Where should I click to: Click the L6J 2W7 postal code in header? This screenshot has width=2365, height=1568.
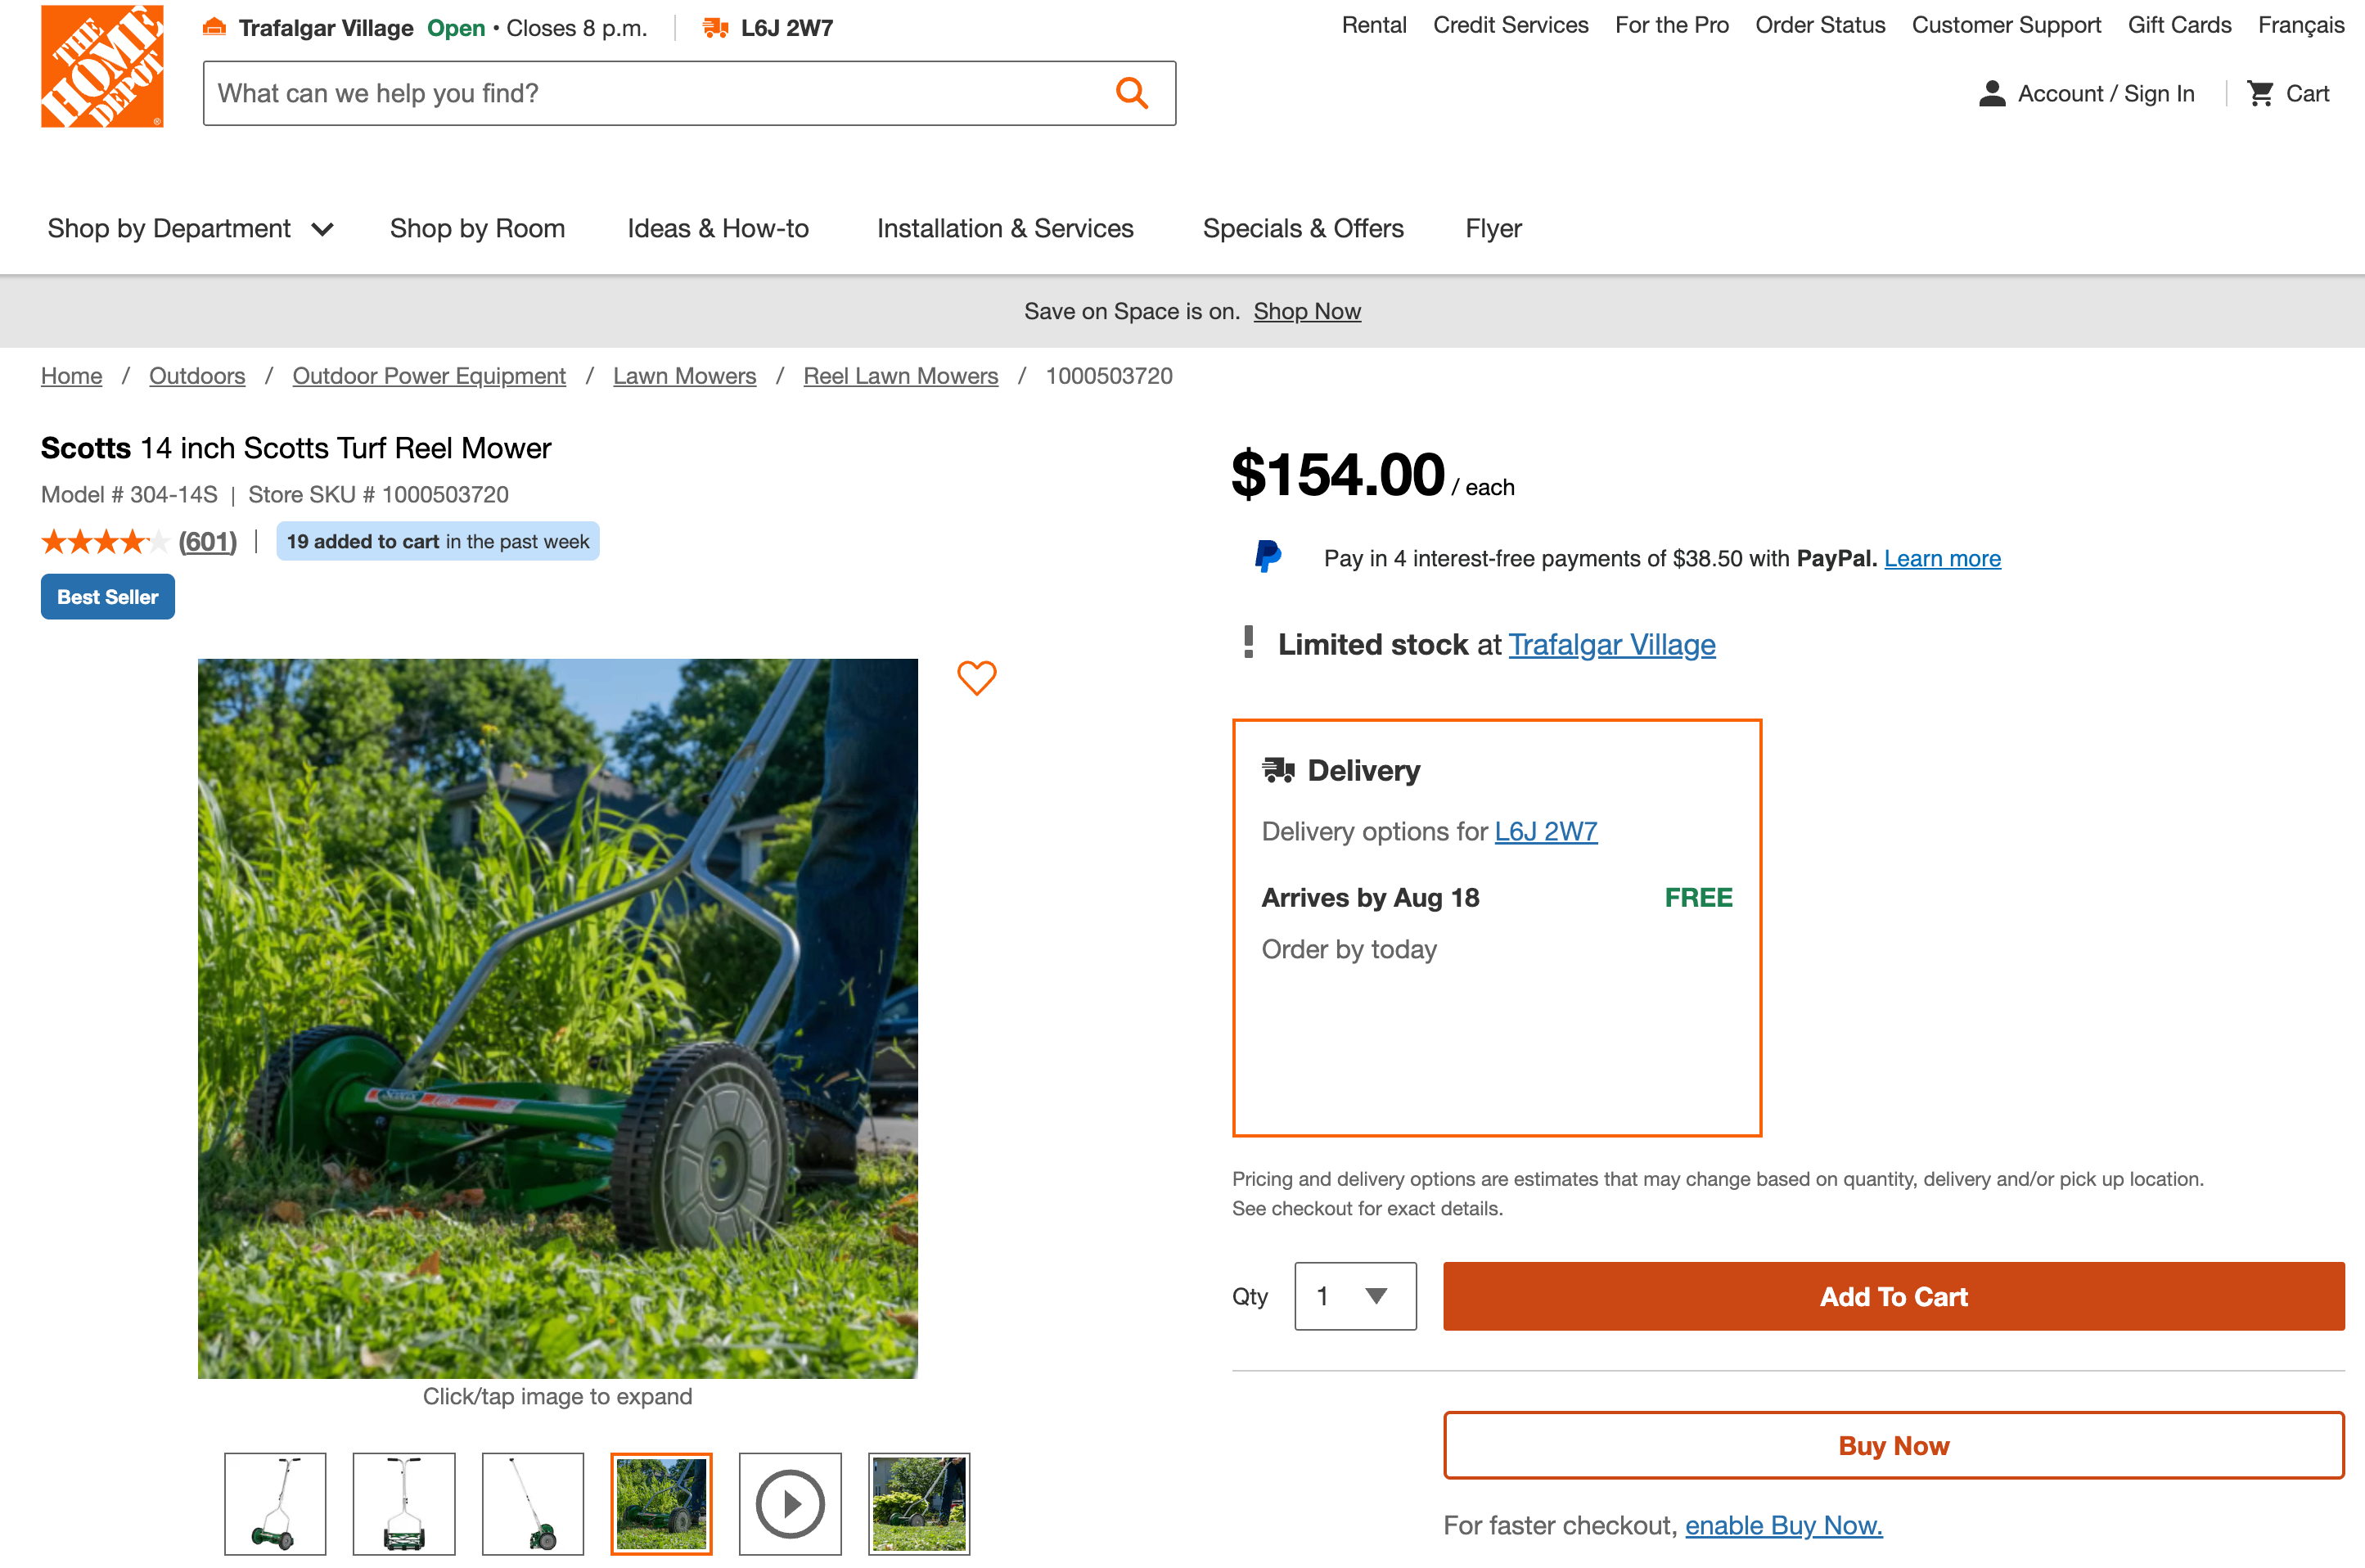tap(787, 28)
